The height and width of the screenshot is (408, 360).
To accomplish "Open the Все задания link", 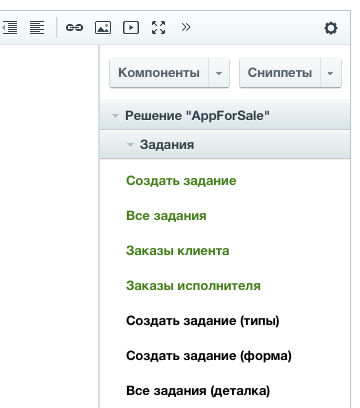I will (x=166, y=216).
